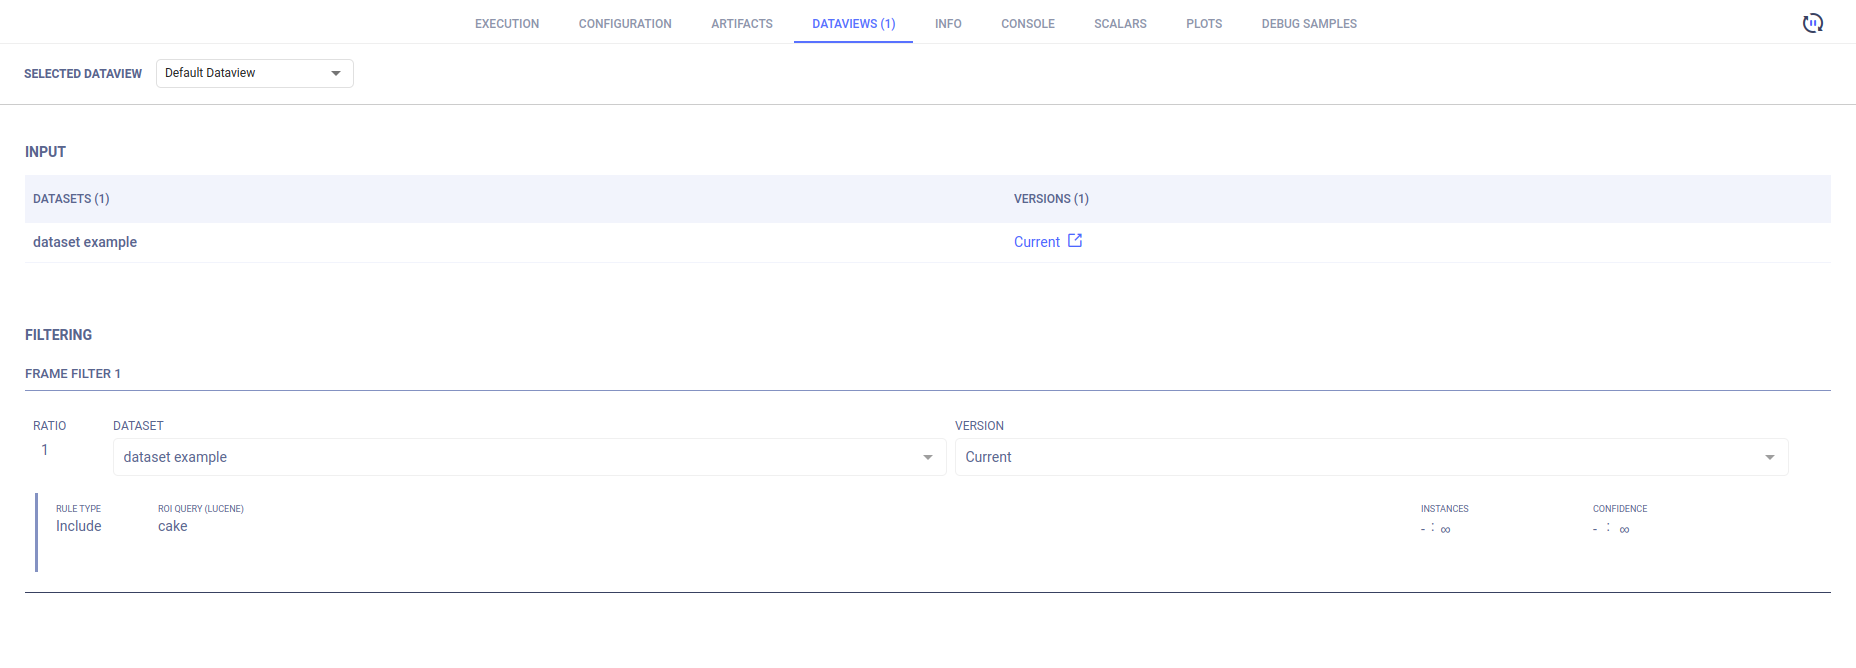Click the Include rule type value
The width and height of the screenshot is (1856, 668).
(79, 526)
